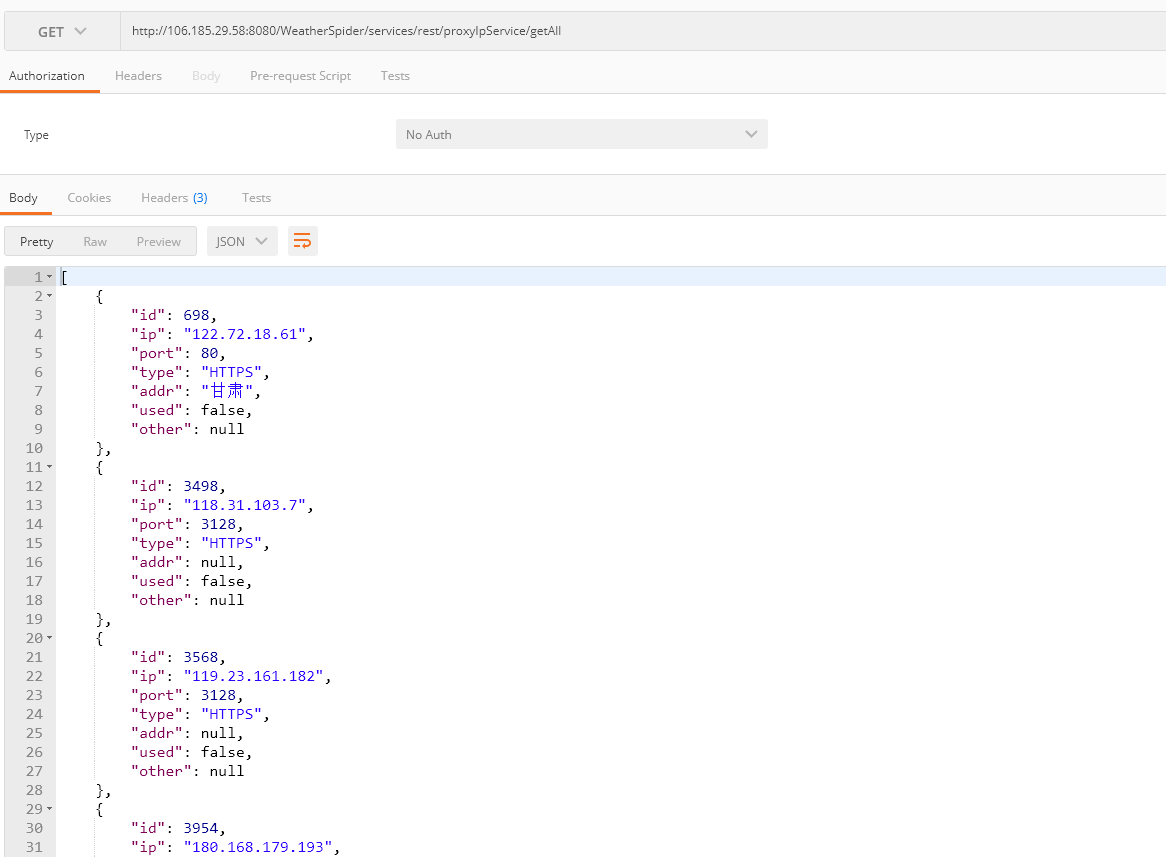Open the No Auth type dropdown
Image resolution: width=1166 pixels, height=857 pixels.
pos(581,134)
